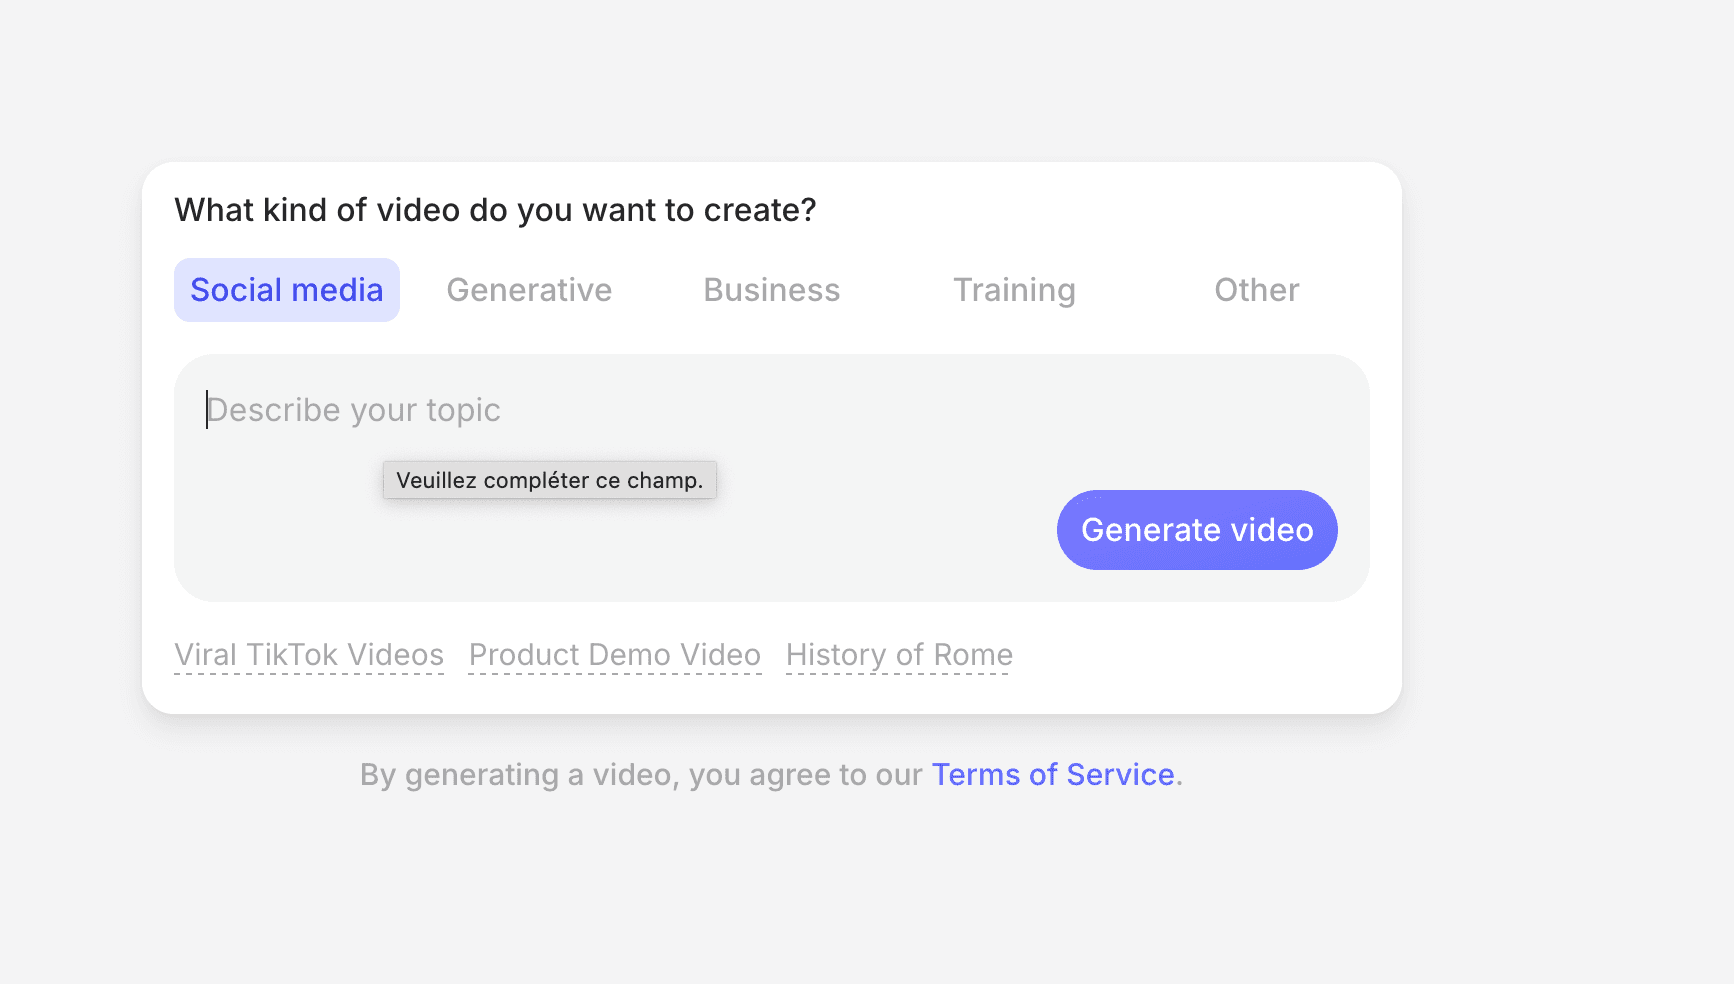Dismiss the French validation tooltip
1734x984 pixels.
tap(549, 480)
